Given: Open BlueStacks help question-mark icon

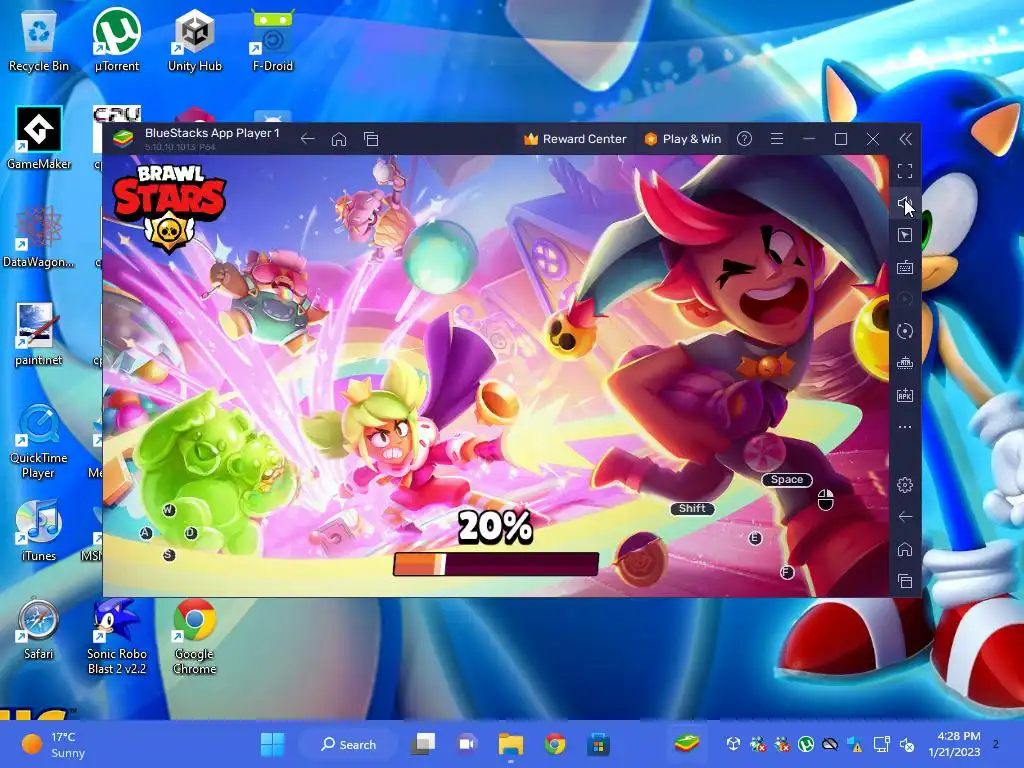Looking at the screenshot, I should (x=744, y=138).
